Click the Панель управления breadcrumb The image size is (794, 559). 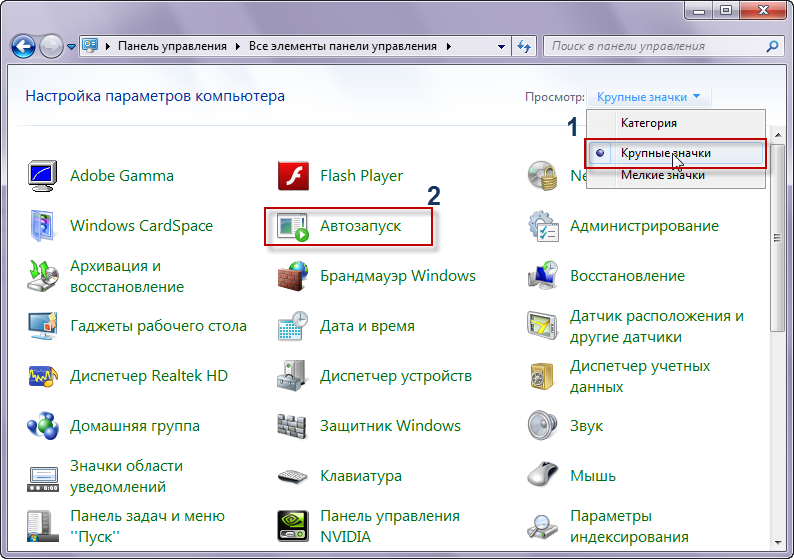tap(172, 46)
